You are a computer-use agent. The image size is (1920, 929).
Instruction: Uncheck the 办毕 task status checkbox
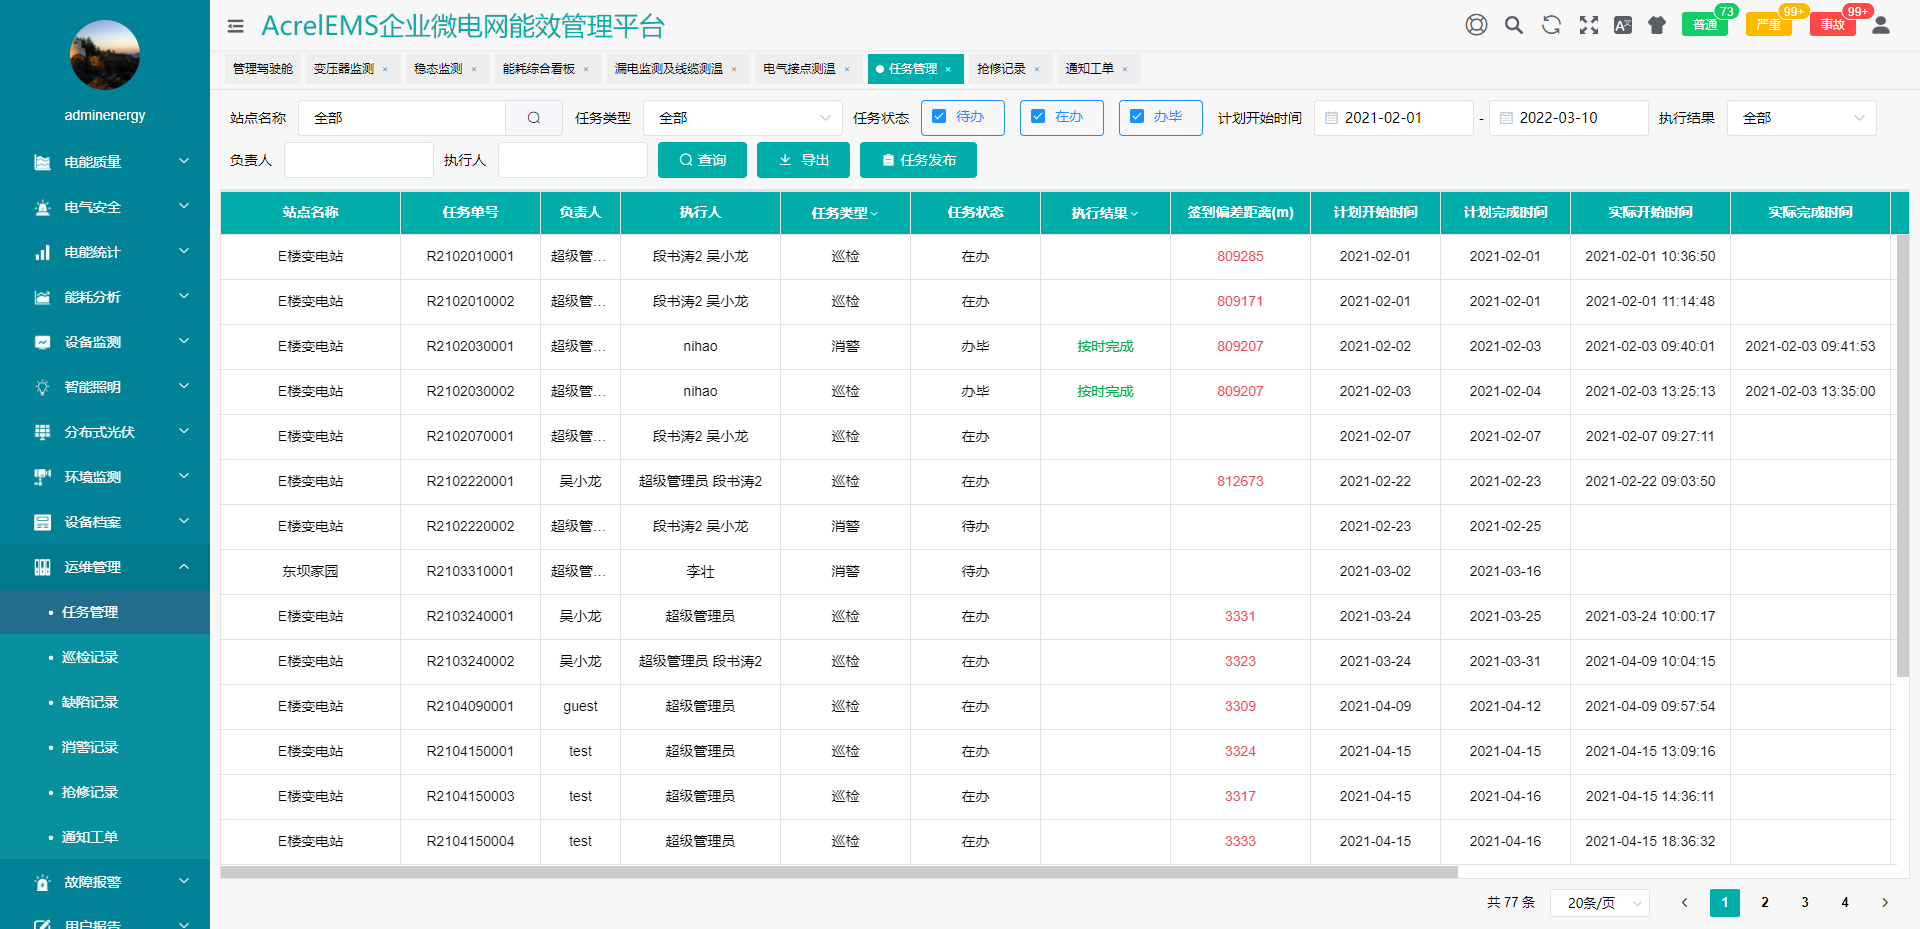pyautogui.click(x=1137, y=117)
